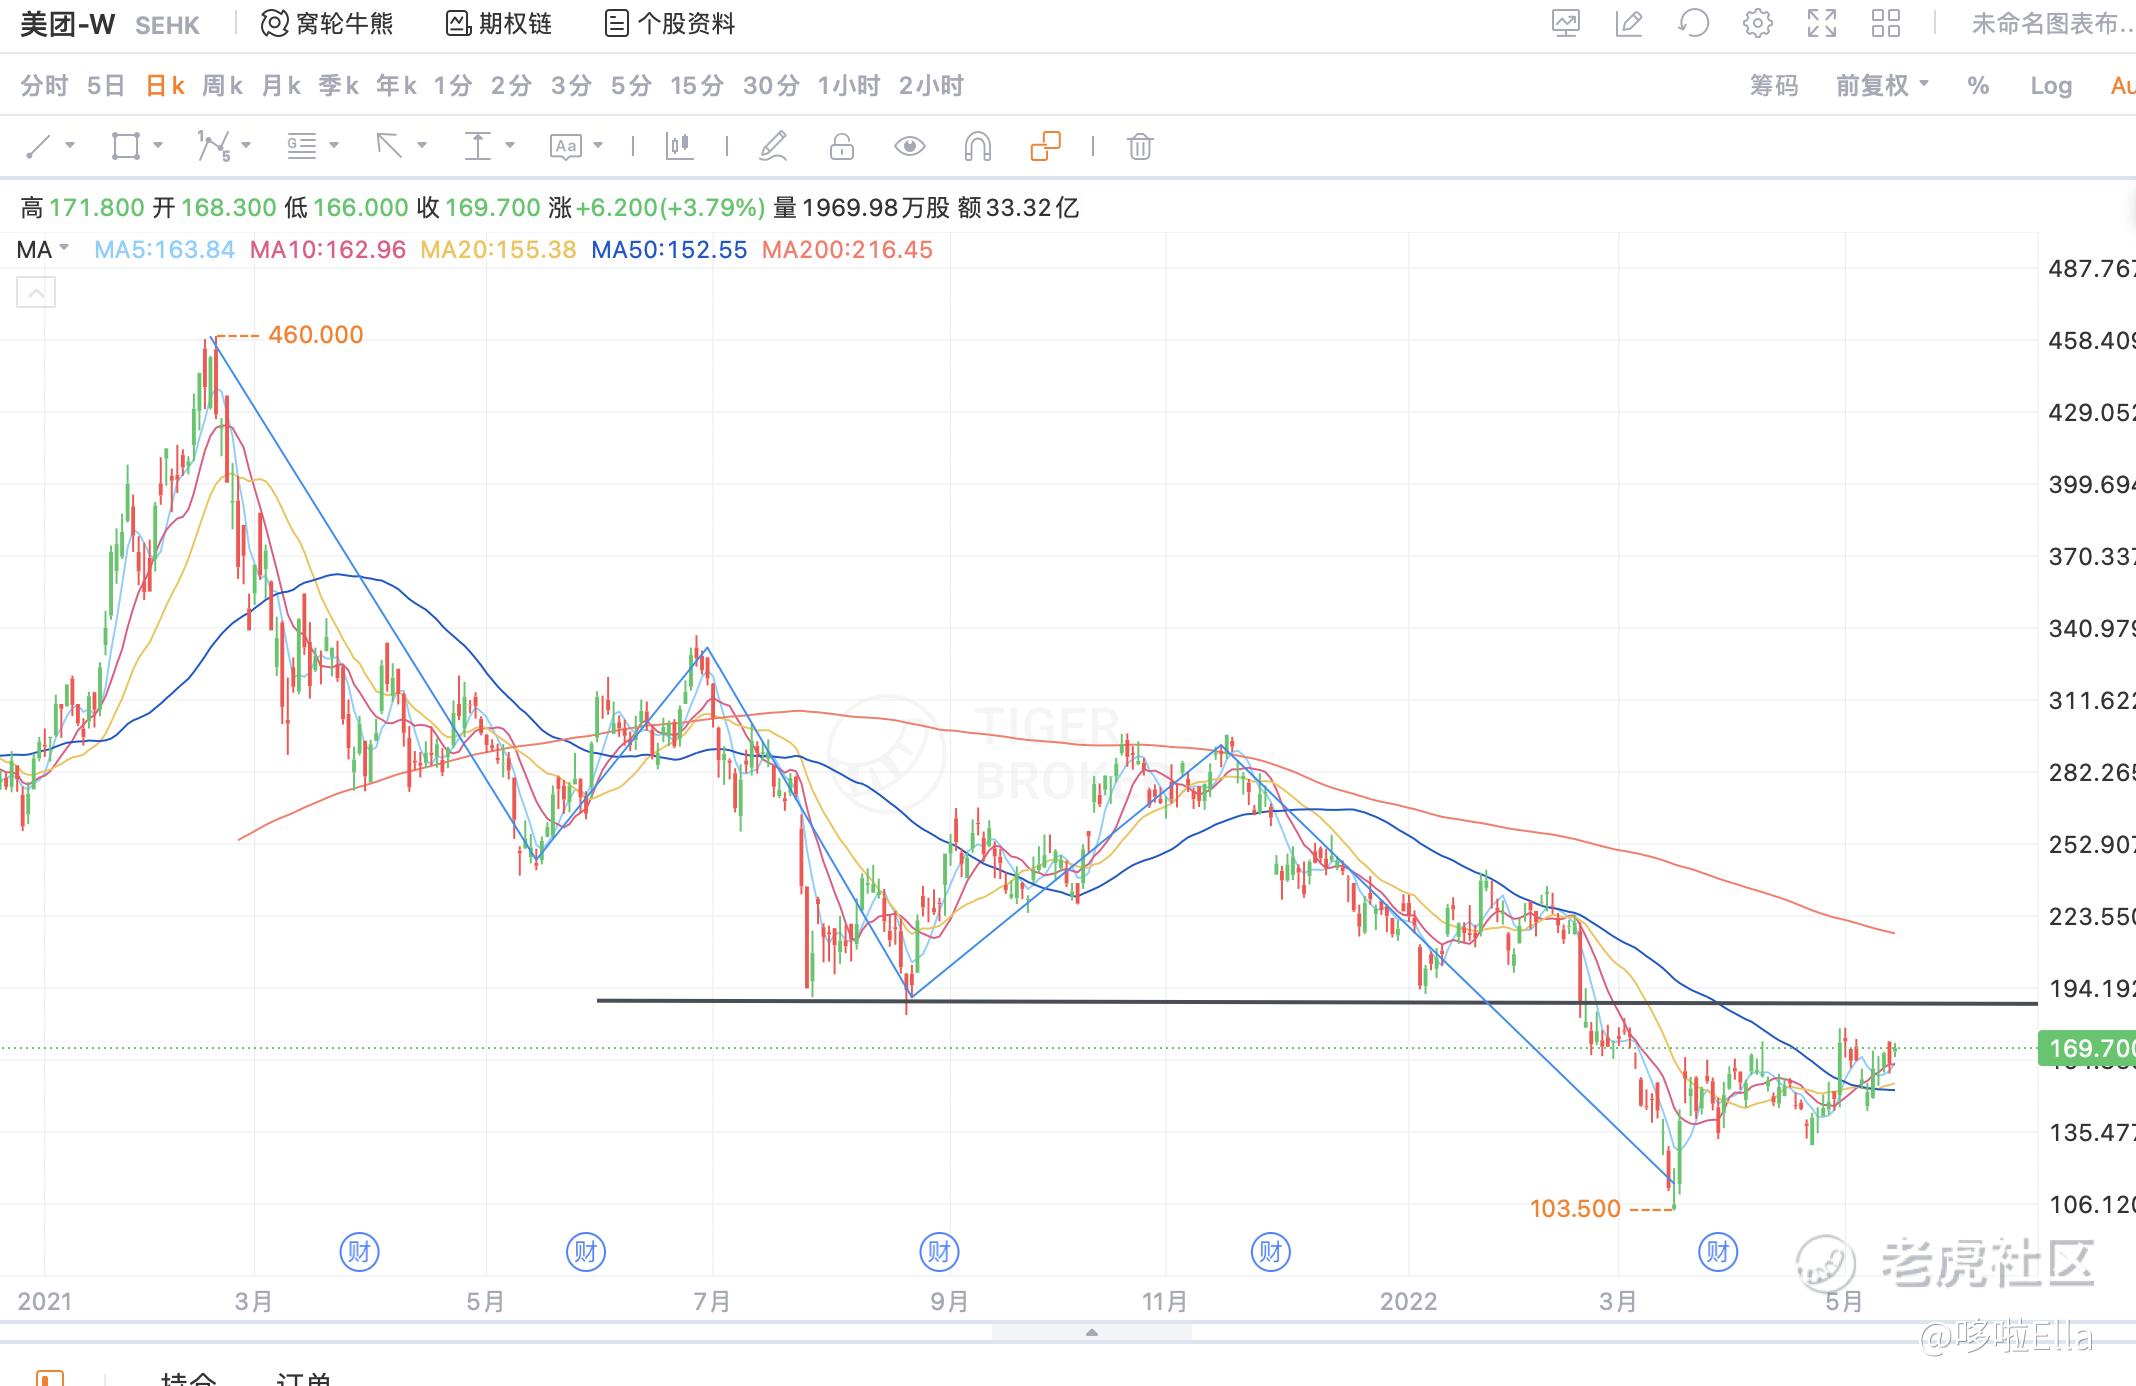Select the Aa text annotation tool

[565, 147]
